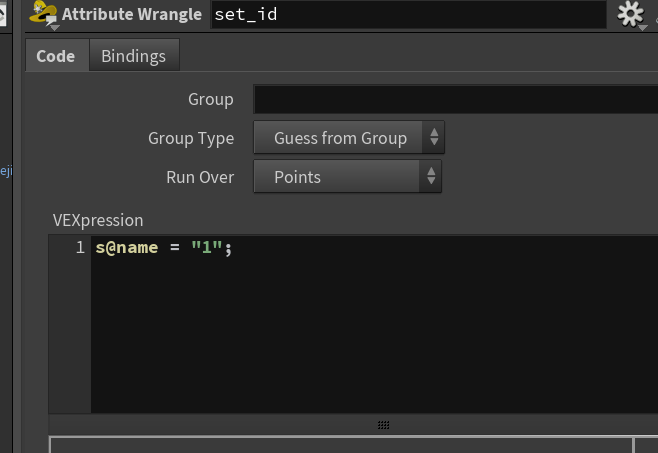This screenshot has width=658, height=453.
Task: Click the Group Type parameter label
Action: click(x=191, y=138)
